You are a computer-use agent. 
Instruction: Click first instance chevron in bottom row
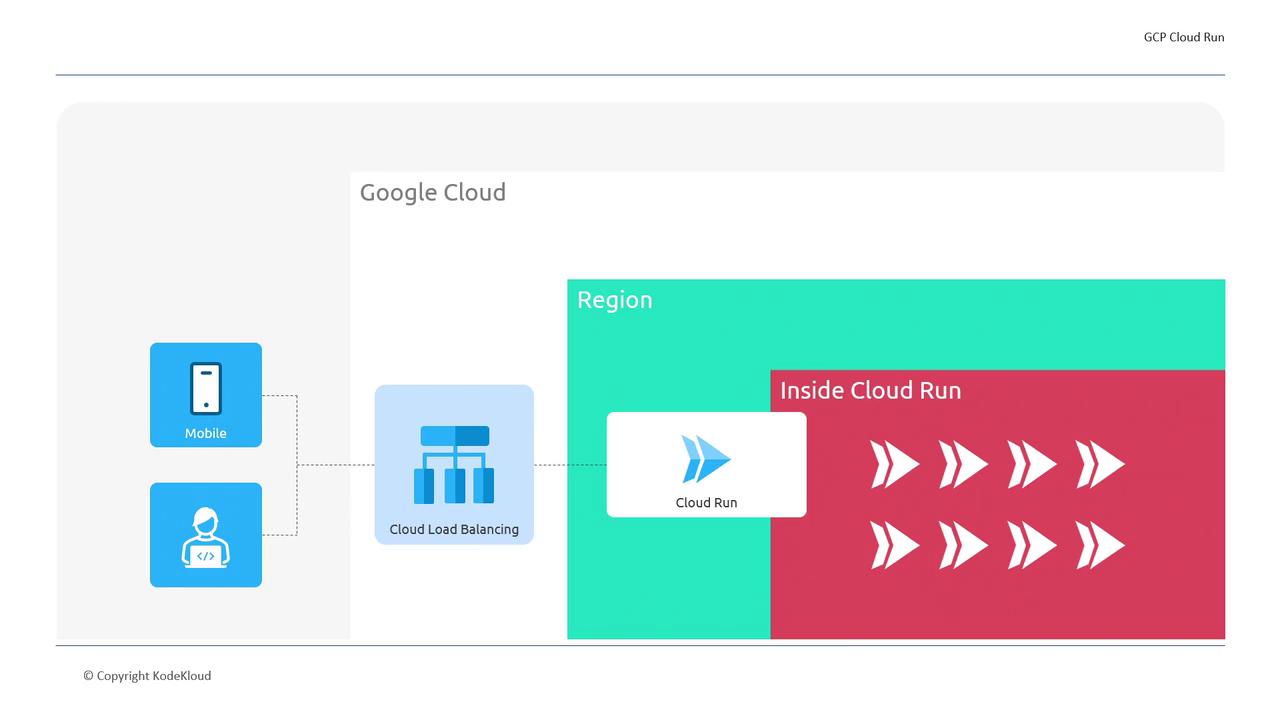coord(895,545)
